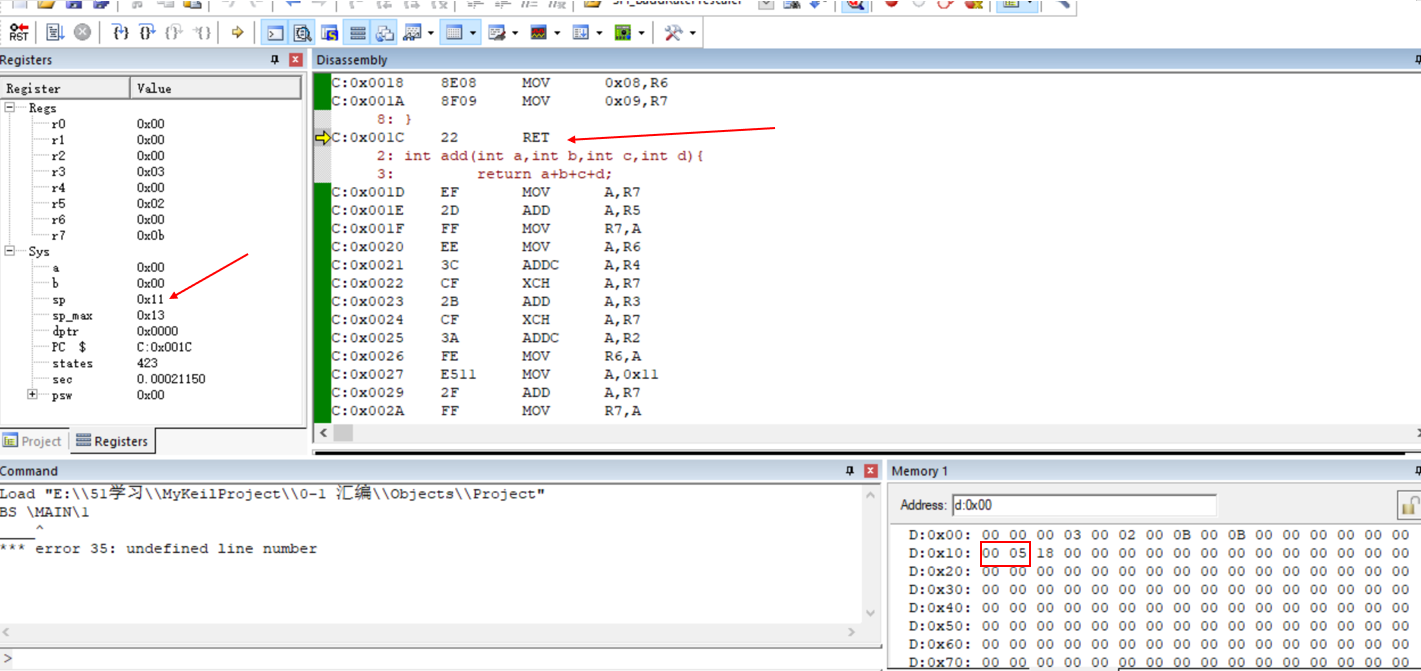
Task: Step into one line
Action: click(x=121, y=32)
